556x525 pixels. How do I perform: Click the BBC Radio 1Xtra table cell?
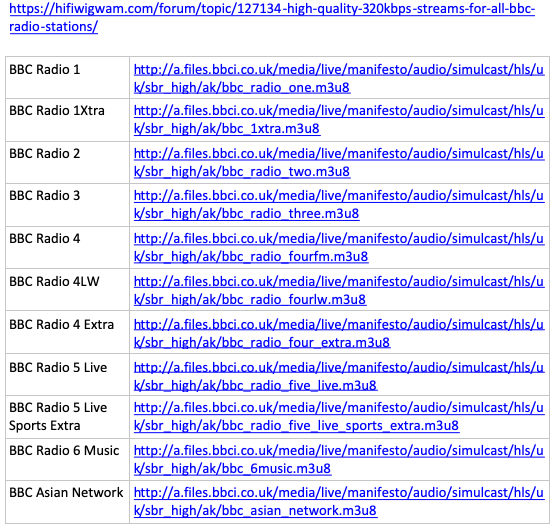(67, 120)
